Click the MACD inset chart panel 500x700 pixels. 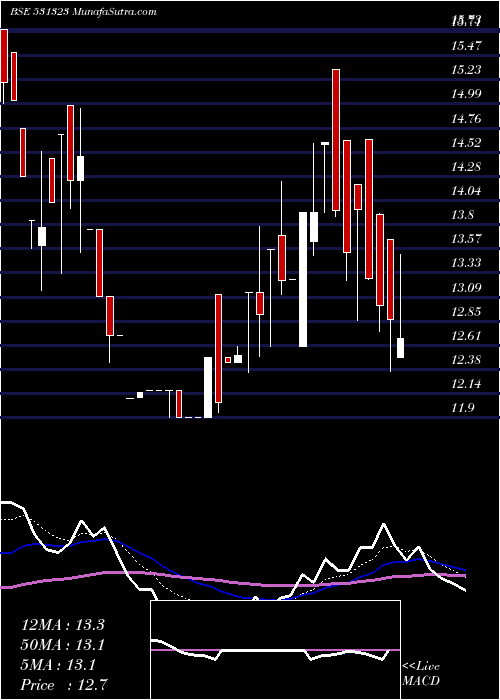pos(275,650)
